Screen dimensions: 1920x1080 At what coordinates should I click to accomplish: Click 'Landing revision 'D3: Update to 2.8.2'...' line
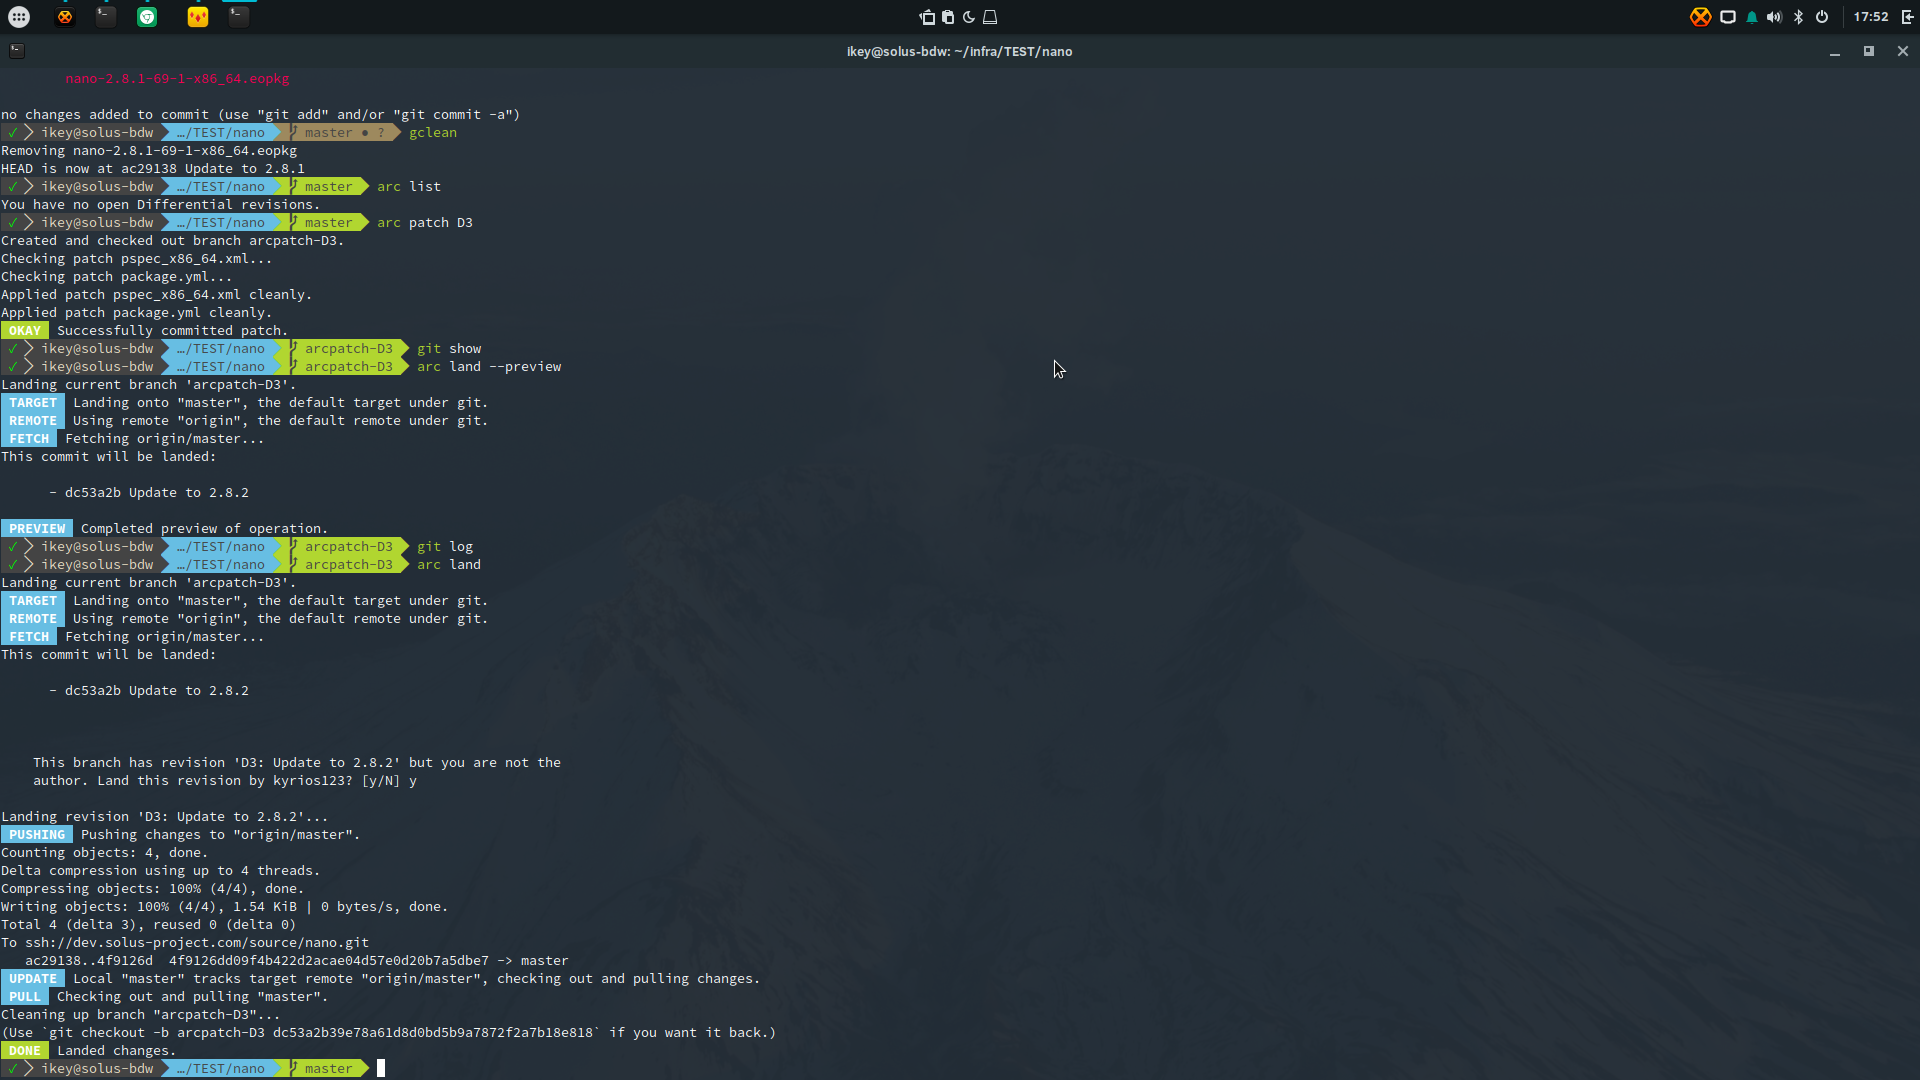pos(165,817)
